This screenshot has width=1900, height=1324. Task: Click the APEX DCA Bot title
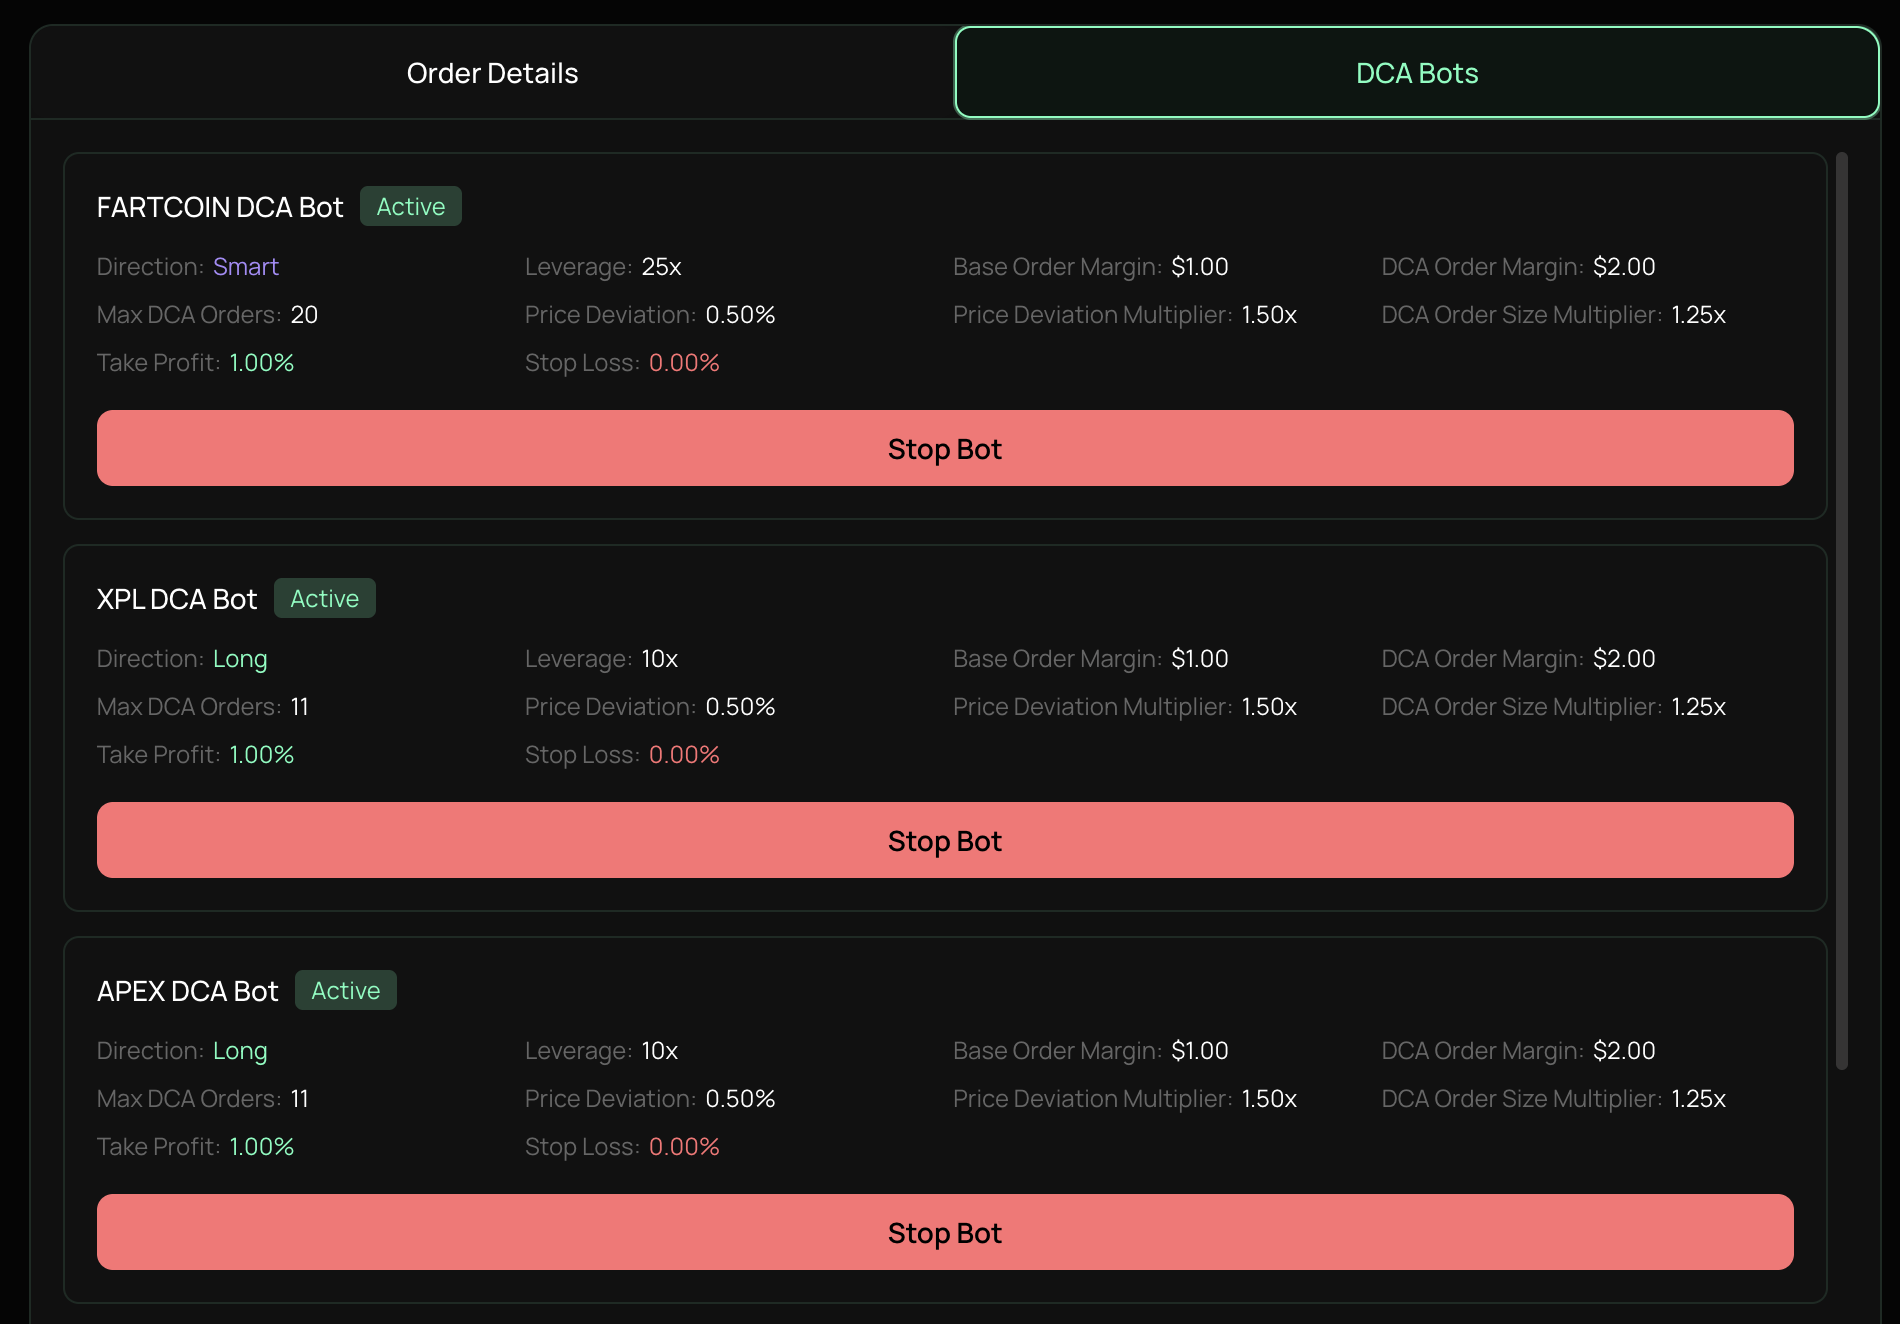[x=188, y=991]
